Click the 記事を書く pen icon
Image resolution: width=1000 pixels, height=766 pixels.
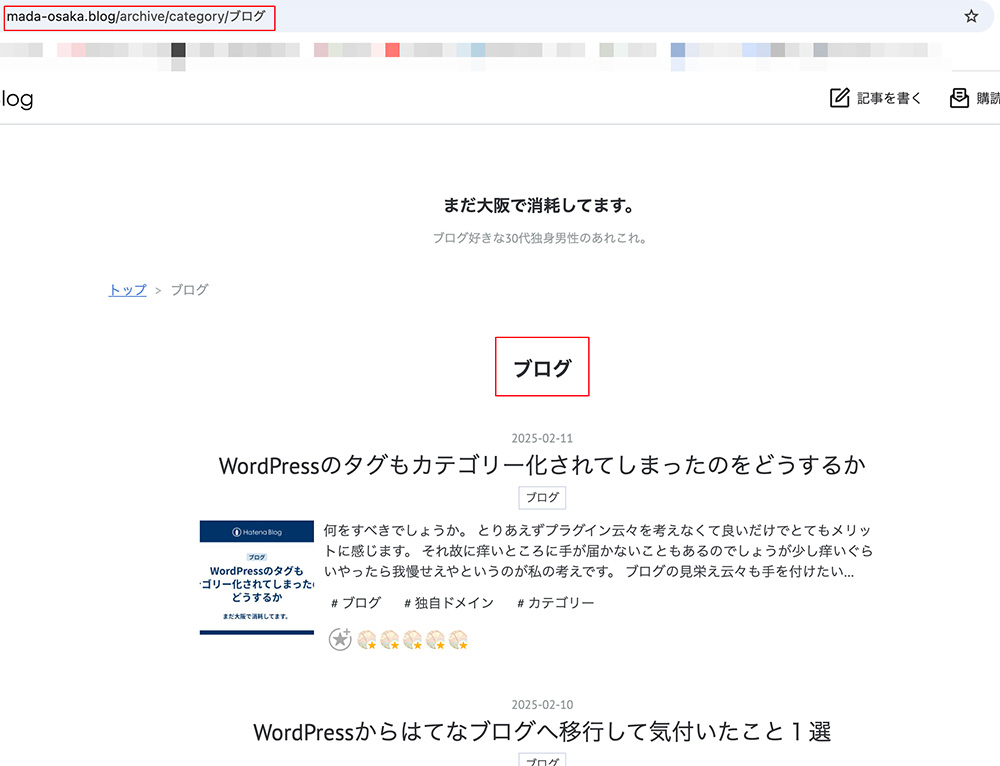[x=839, y=97]
